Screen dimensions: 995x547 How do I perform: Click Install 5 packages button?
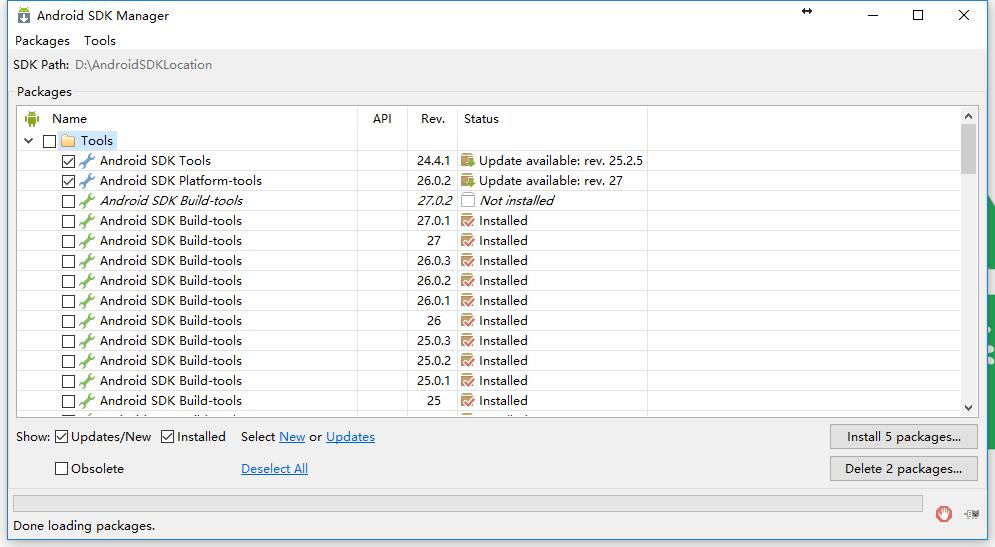(x=904, y=437)
